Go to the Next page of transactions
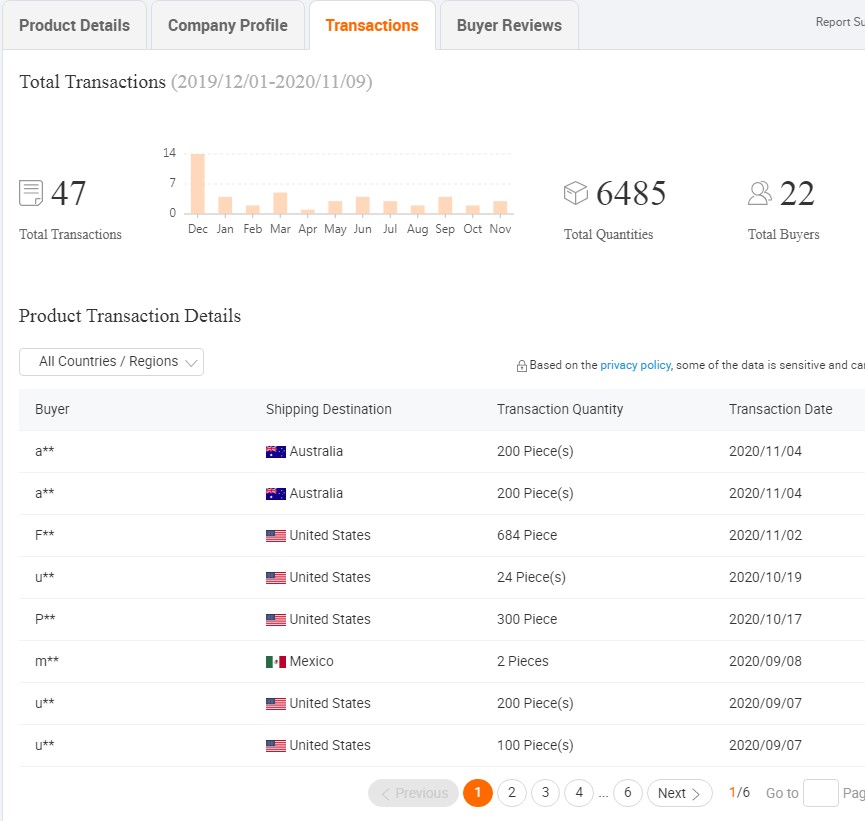 click(679, 793)
